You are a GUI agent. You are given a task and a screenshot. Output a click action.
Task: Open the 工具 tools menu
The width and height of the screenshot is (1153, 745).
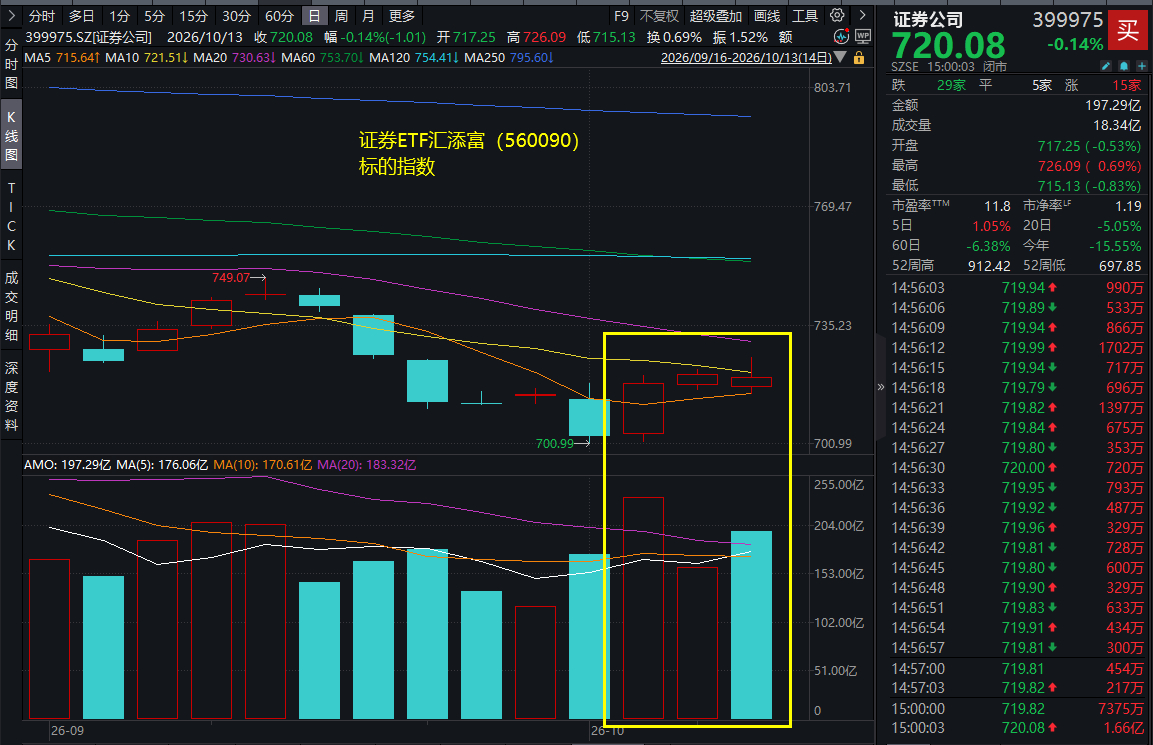pyautogui.click(x=805, y=15)
